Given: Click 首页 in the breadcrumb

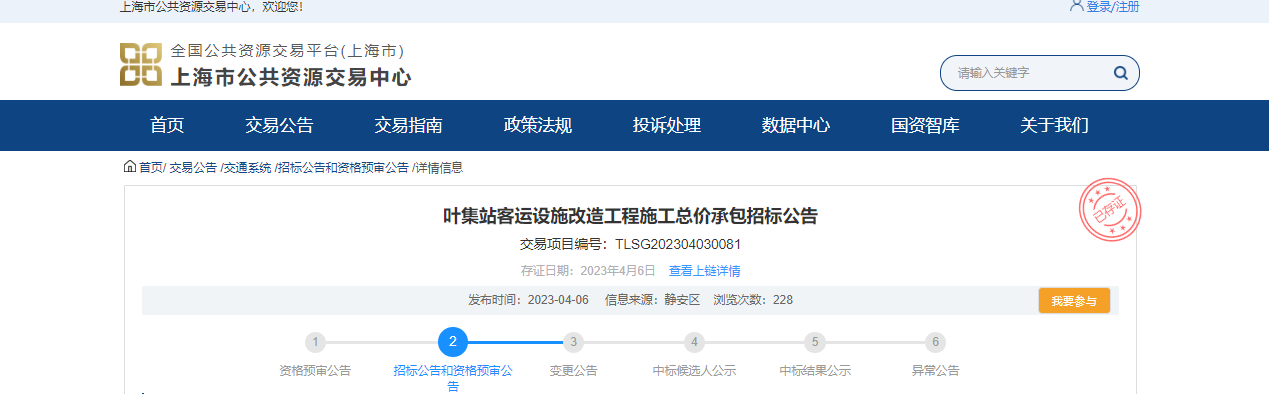Looking at the screenshot, I should (150, 168).
